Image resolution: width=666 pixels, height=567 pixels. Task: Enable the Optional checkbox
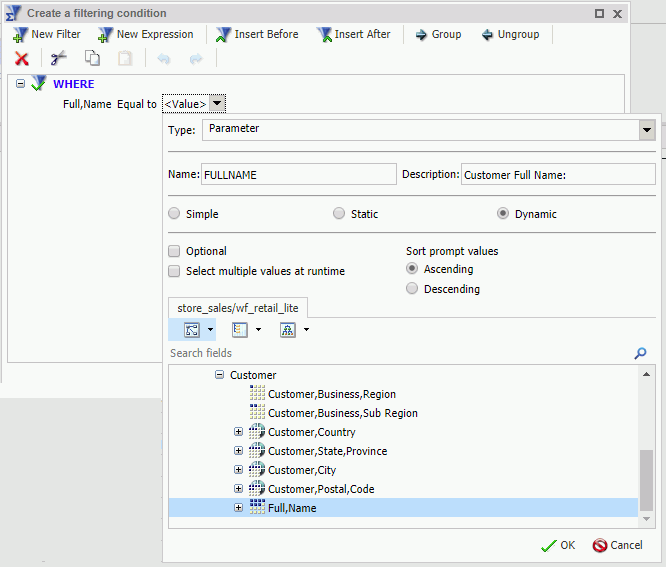pyautogui.click(x=175, y=251)
